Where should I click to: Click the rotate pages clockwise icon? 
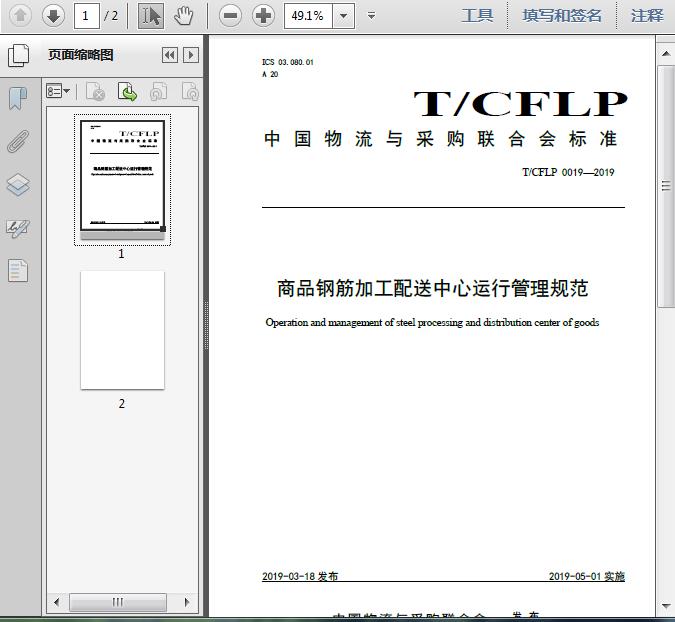pyautogui.click(x=190, y=91)
